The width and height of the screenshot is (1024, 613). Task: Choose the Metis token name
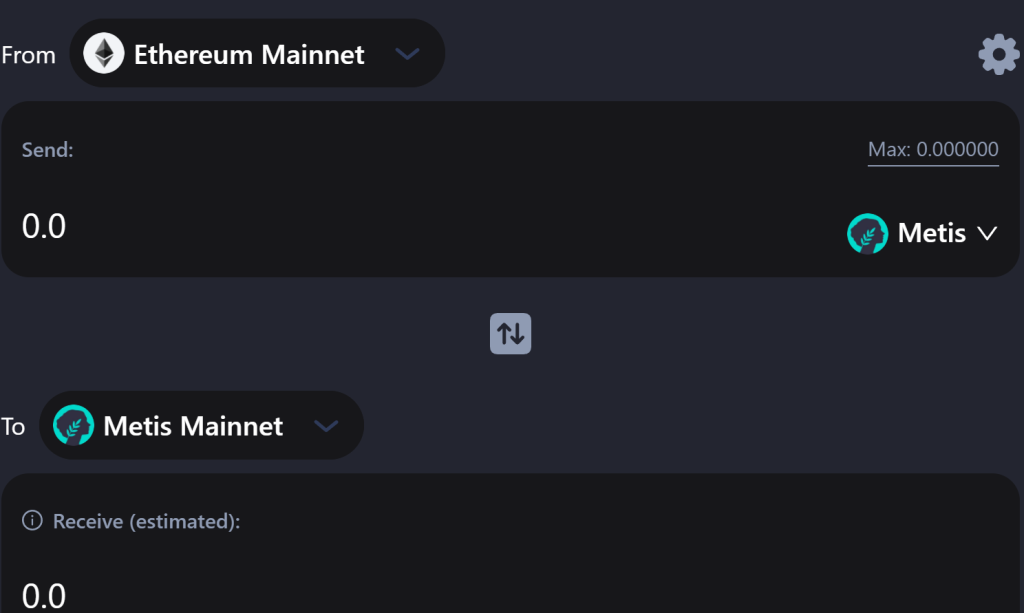click(x=931, y=233)
